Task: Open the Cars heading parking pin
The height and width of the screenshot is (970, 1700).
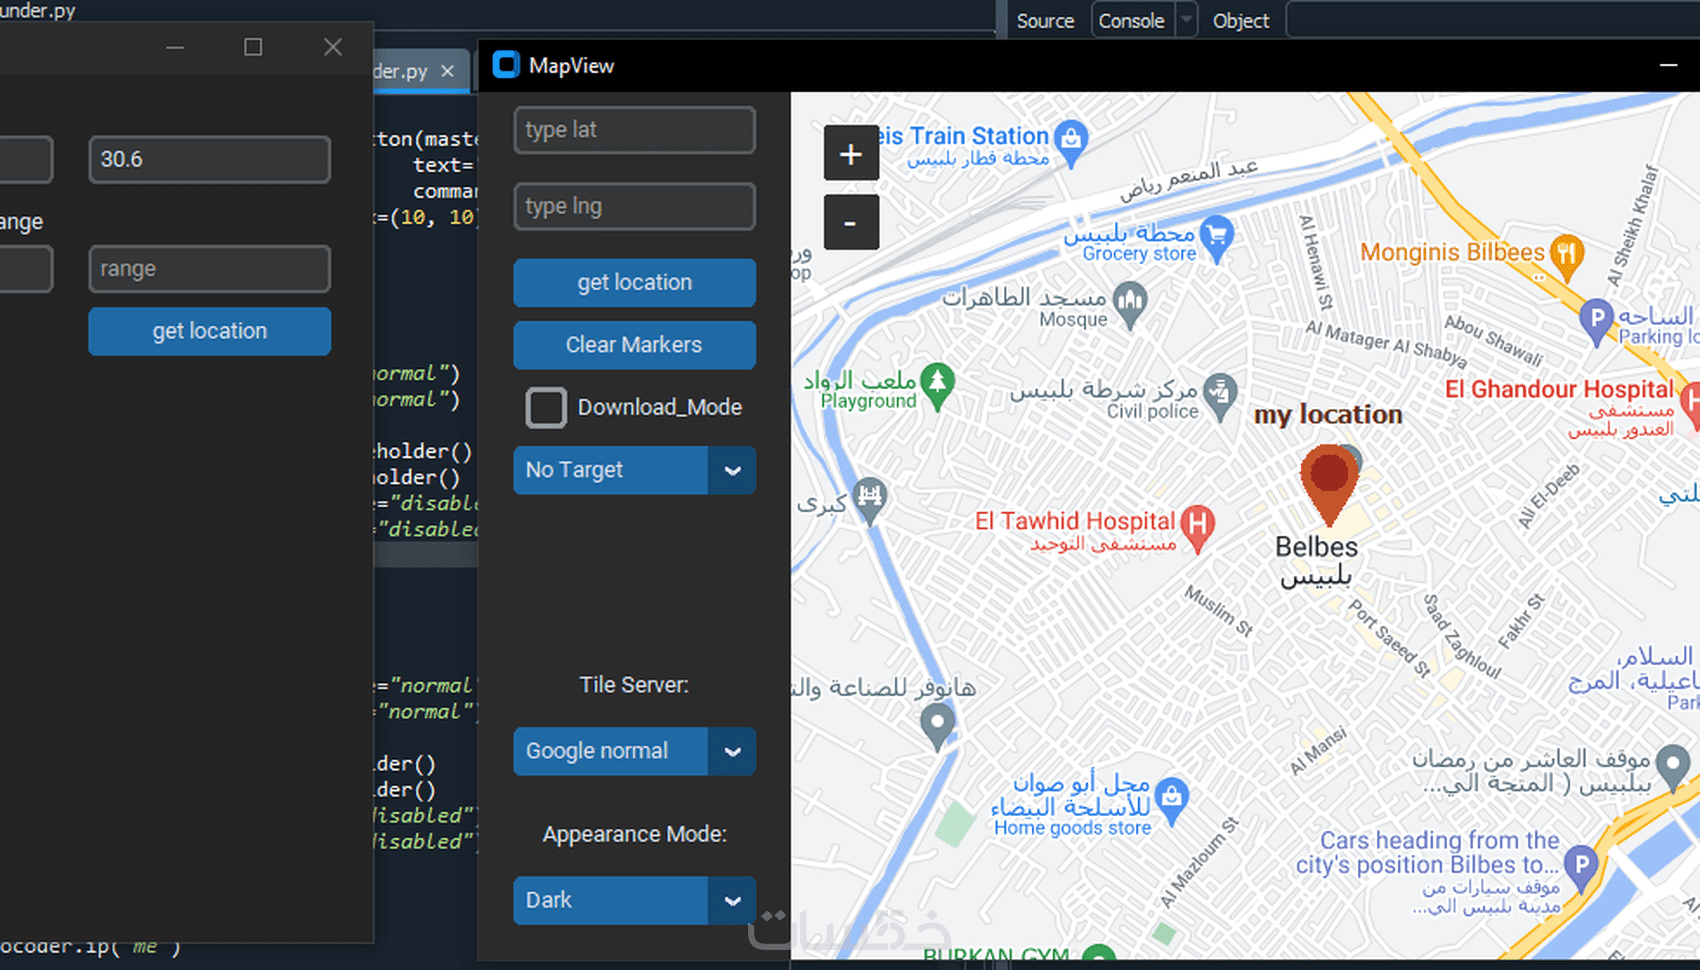Action: [x=1581, y=868]
